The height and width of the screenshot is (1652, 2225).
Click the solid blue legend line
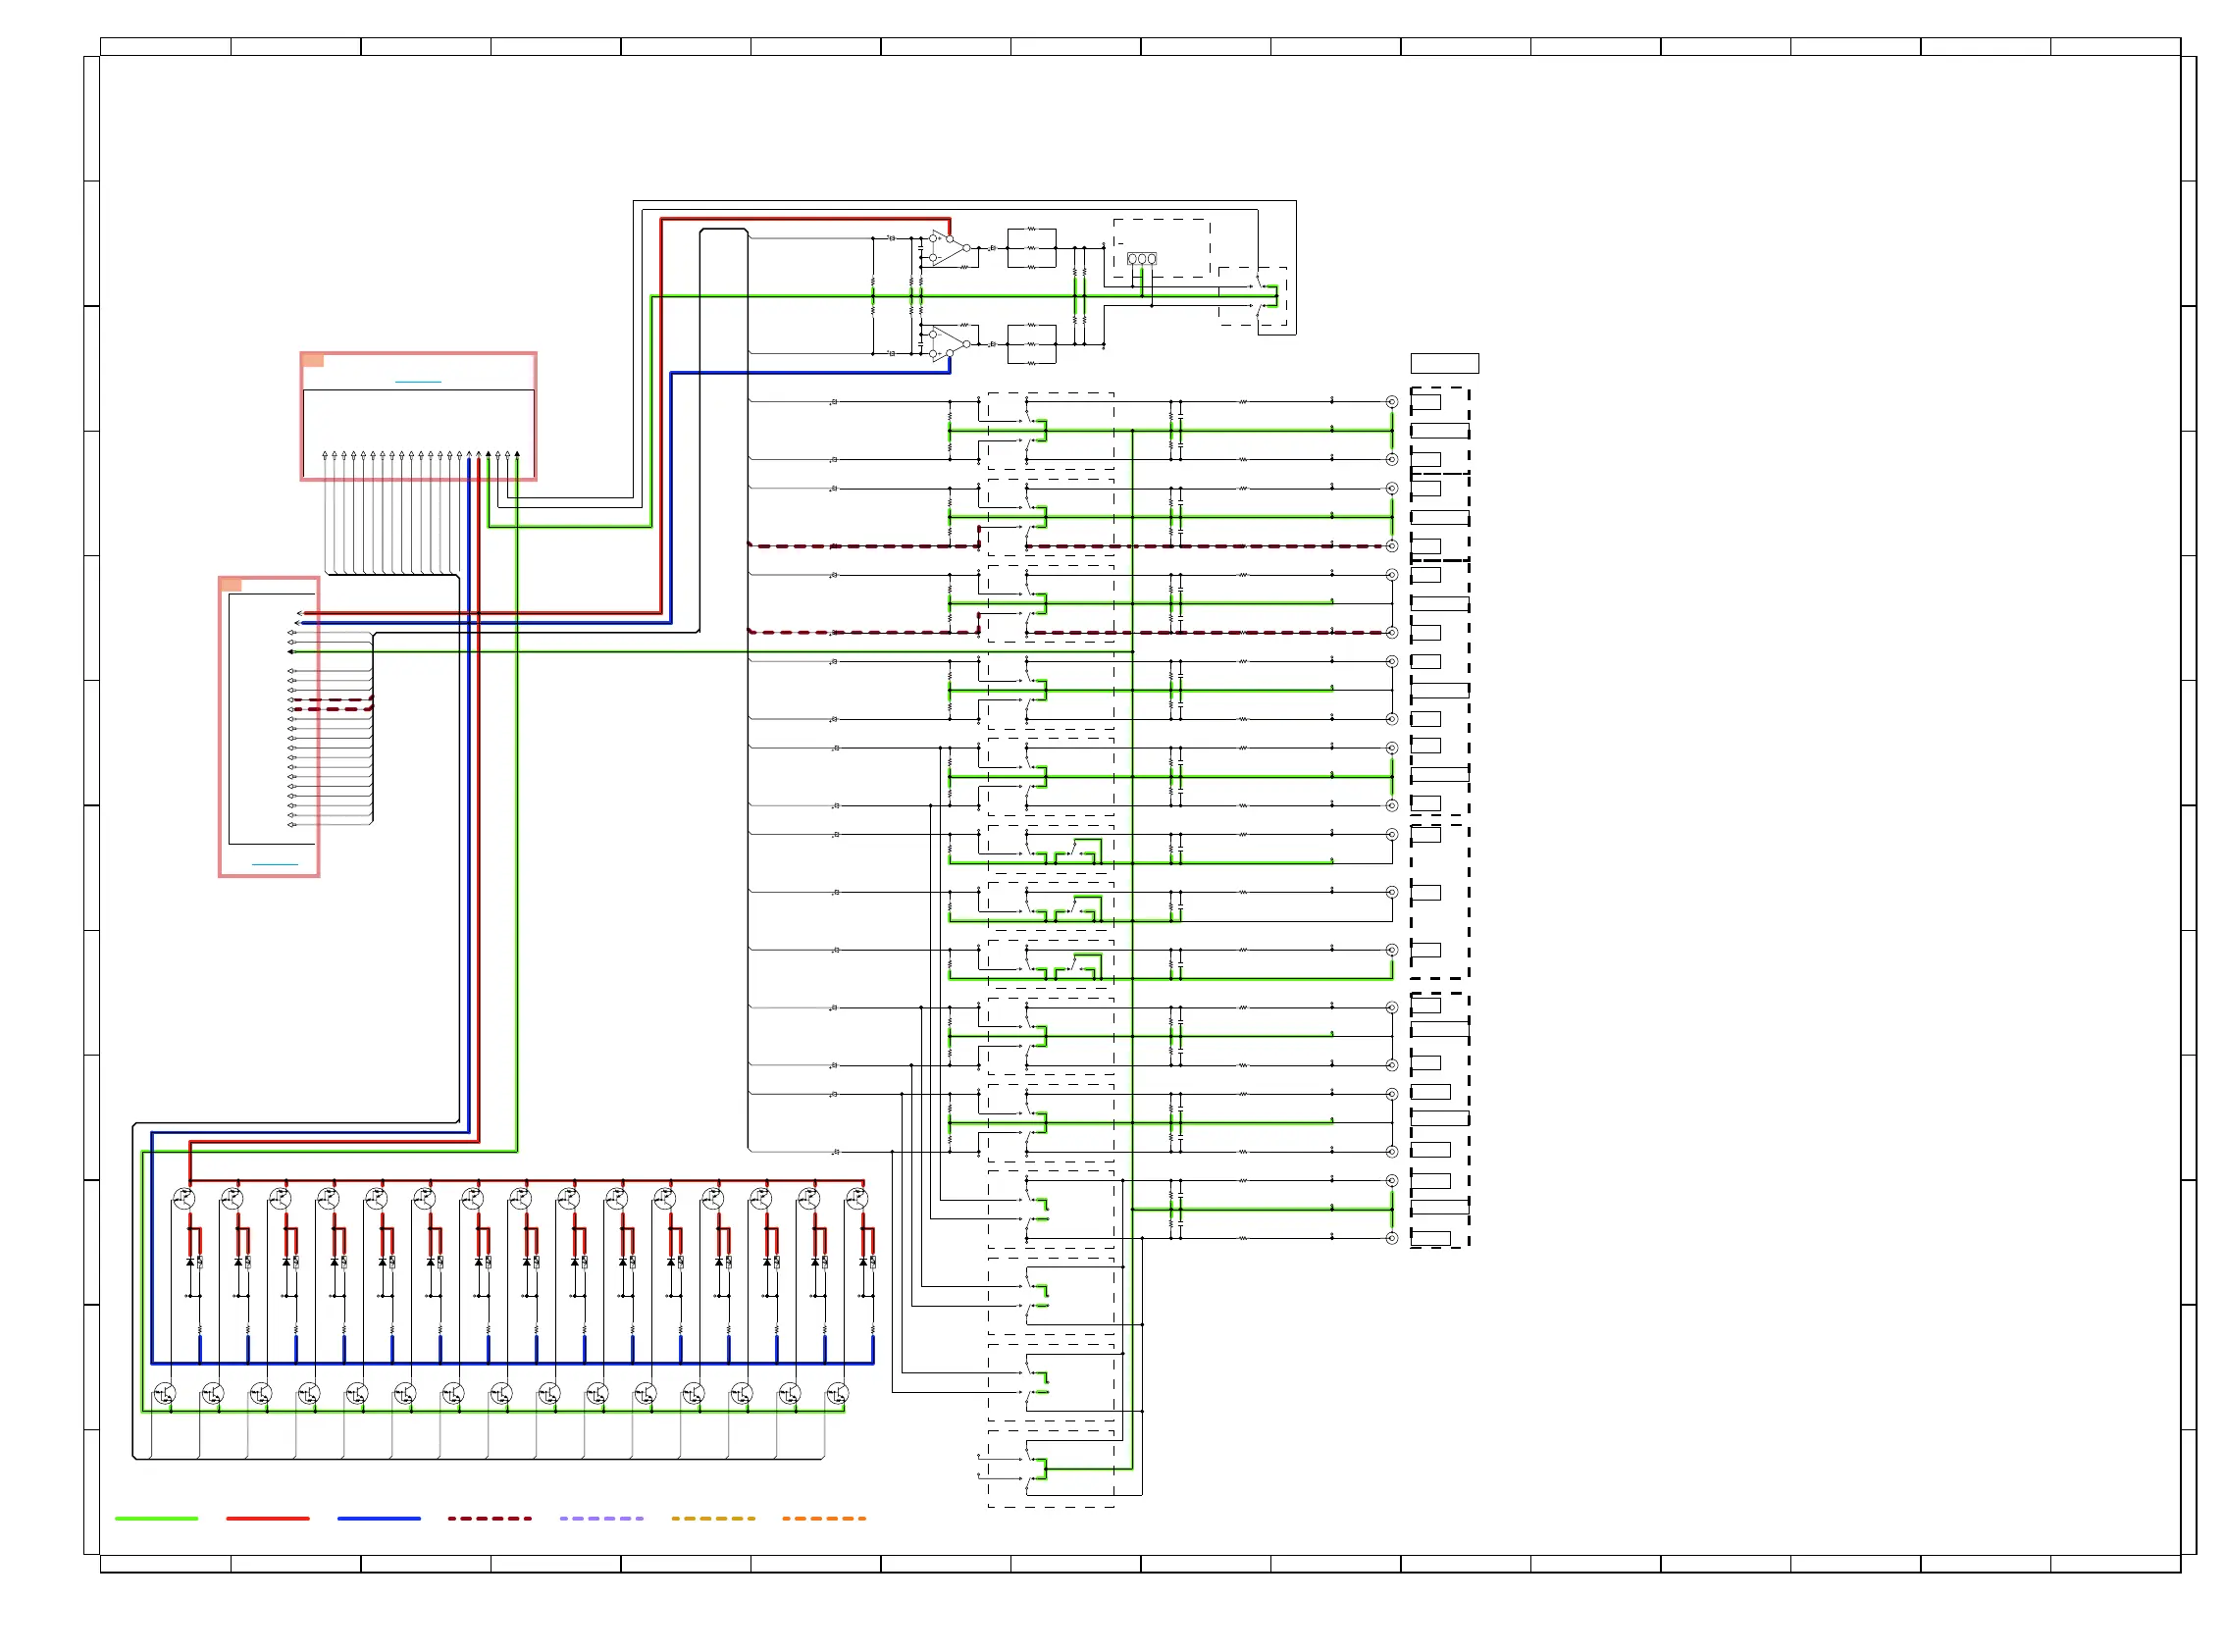click(x=379, y=1518)
